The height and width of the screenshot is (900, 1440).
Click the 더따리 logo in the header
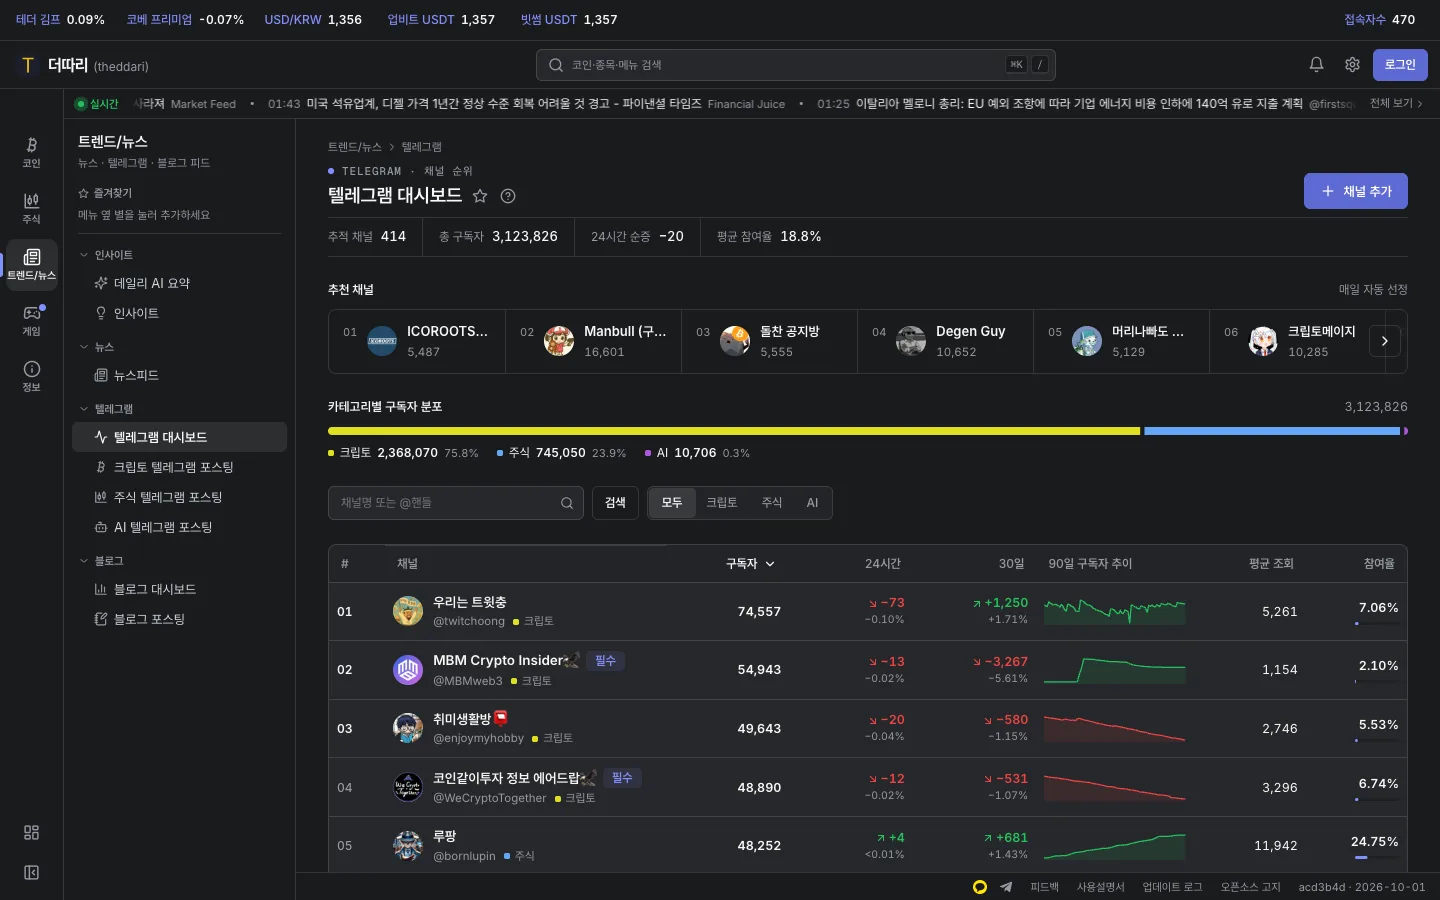click(x=84, y=65)
